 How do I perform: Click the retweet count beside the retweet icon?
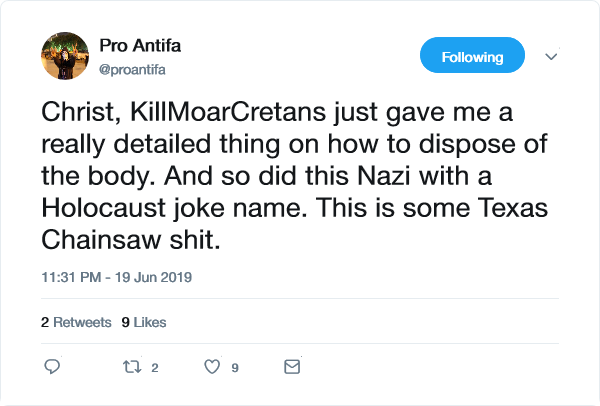tap(155, 368)
